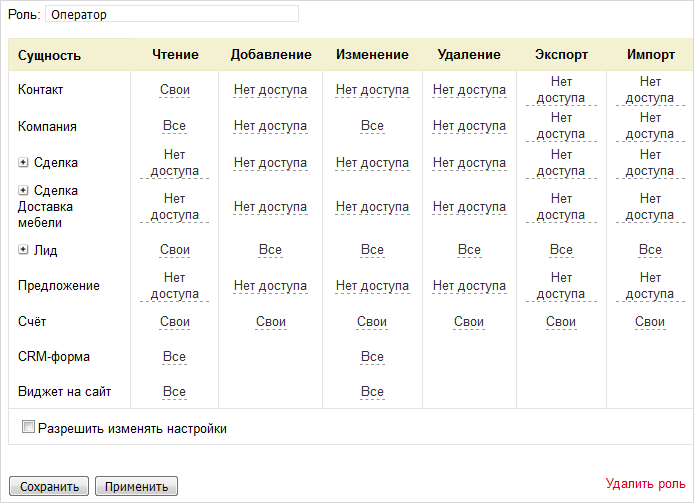The image size is (694, 503).
Task: Focus the Роль name input field
Action: tap(172, 14)
